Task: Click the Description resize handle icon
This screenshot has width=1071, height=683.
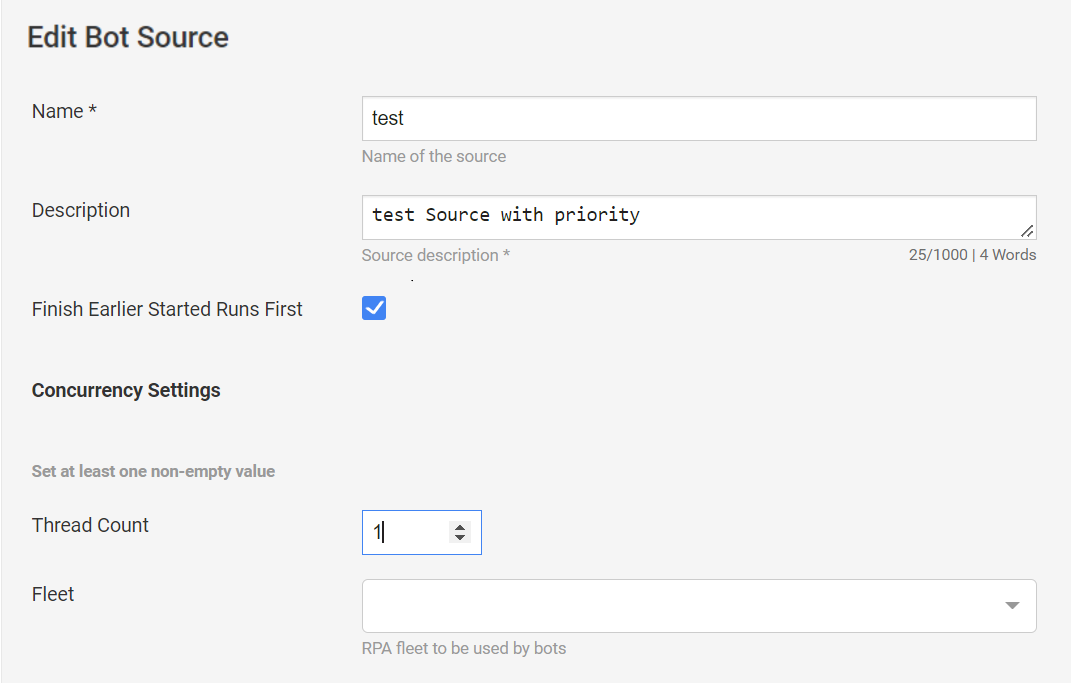Action: pyautogui.click(x=1027, y=231)
